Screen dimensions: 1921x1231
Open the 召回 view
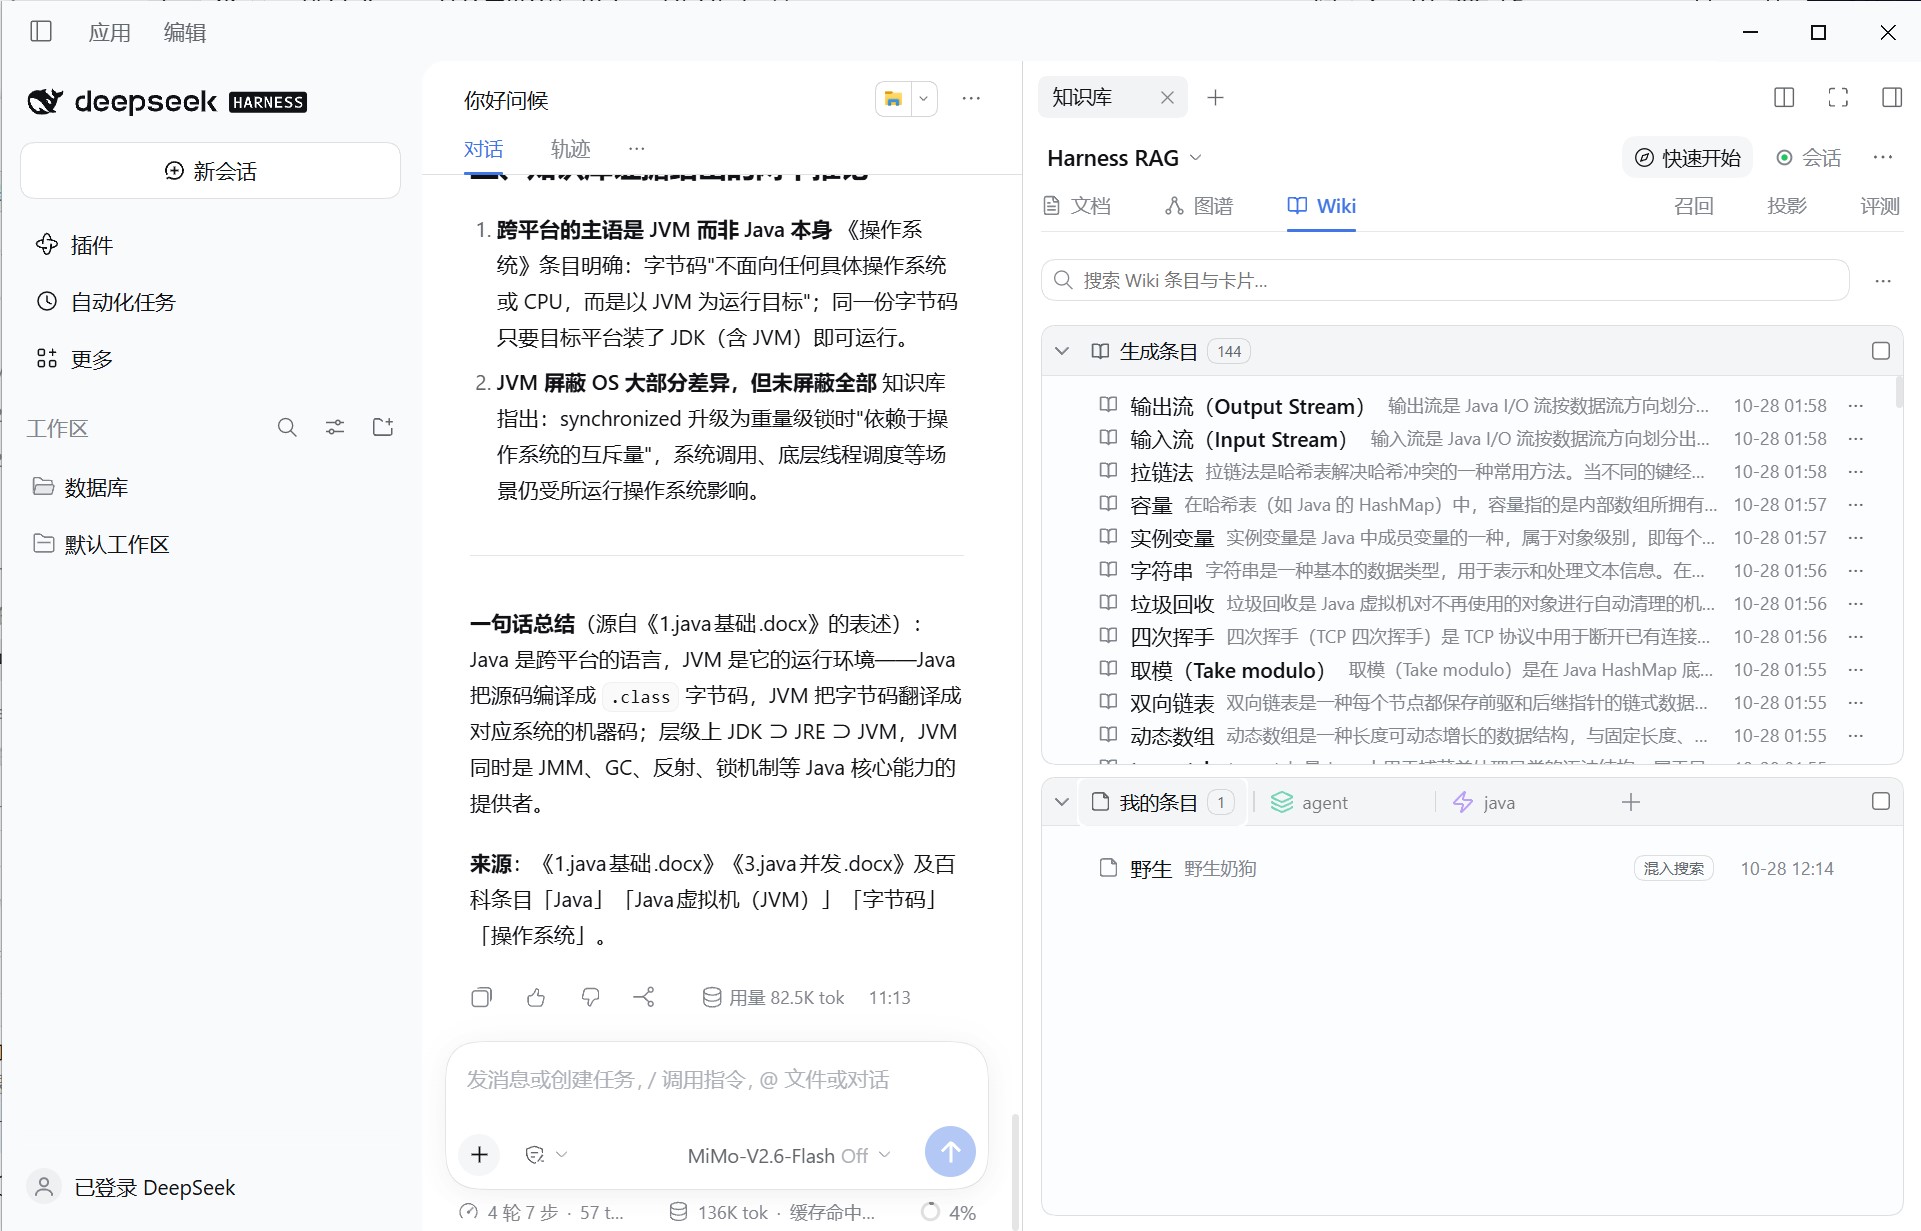click(x=1694, y=206)
